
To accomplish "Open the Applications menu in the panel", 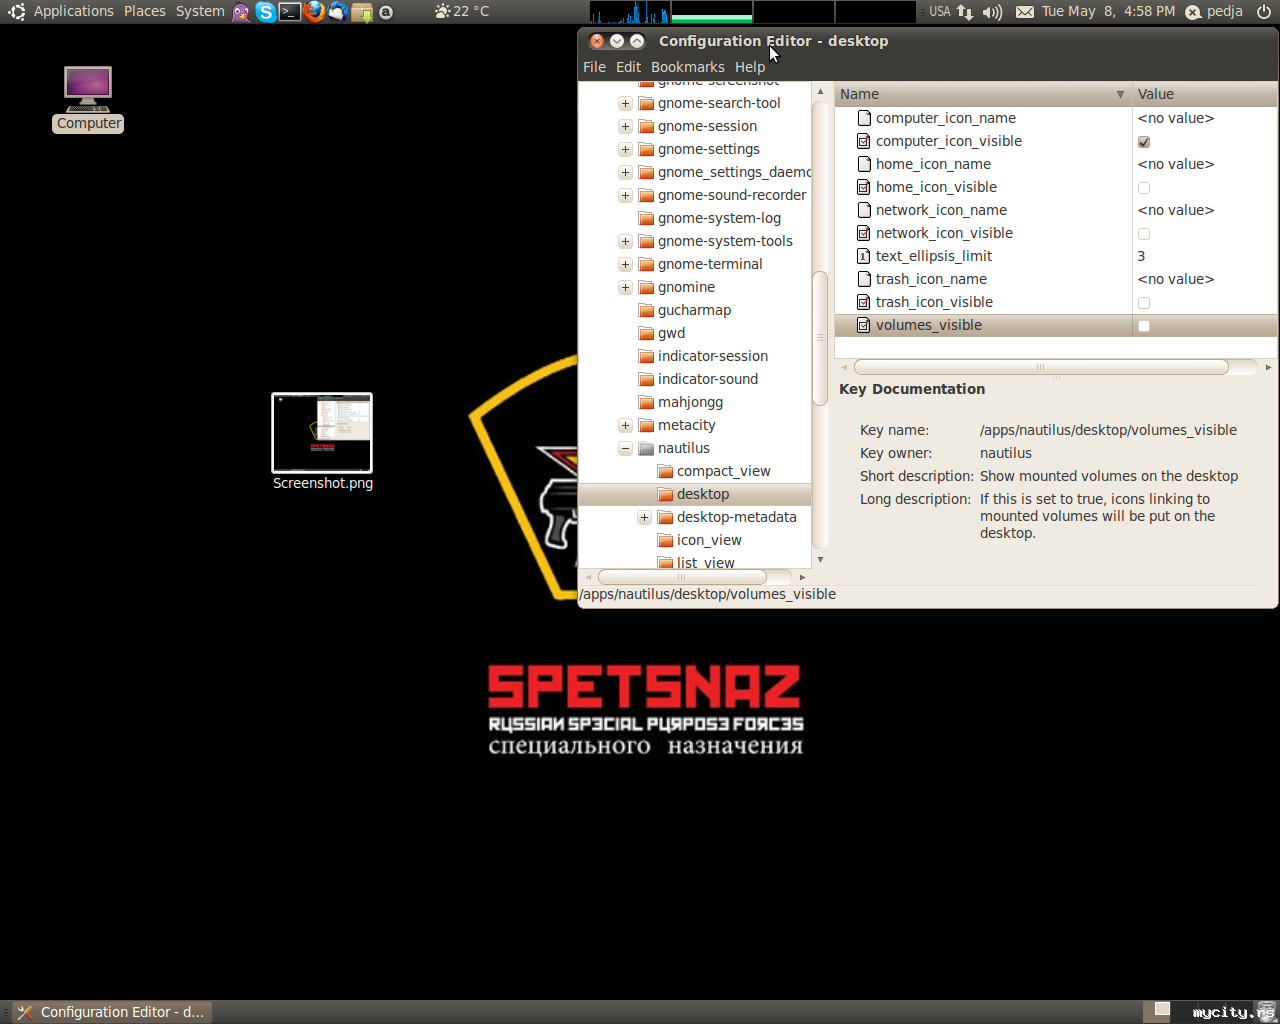I will [x=74, y=11].
